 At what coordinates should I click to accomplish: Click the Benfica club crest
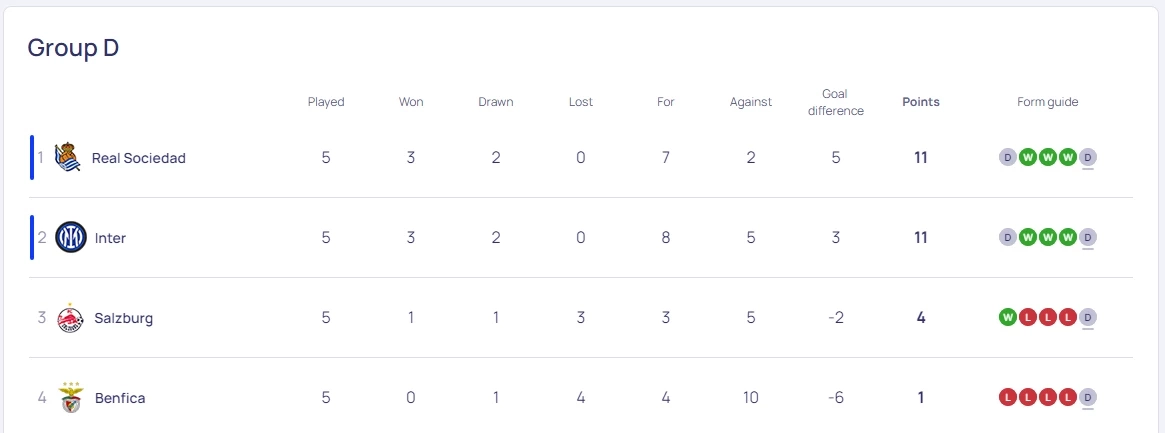[x=71, y=398]
